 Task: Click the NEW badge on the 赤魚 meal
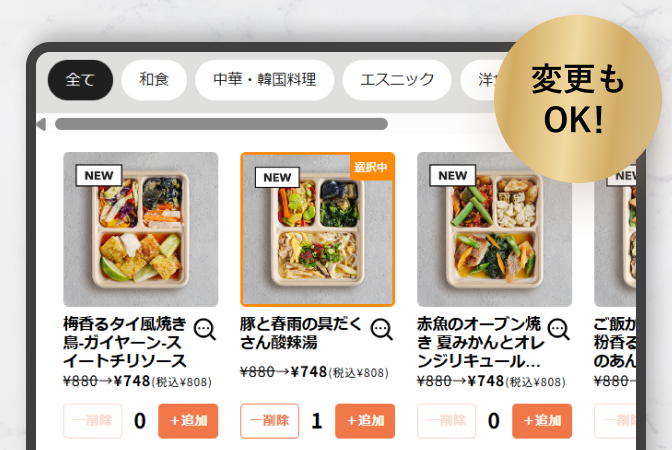click(x=453, y=175)
